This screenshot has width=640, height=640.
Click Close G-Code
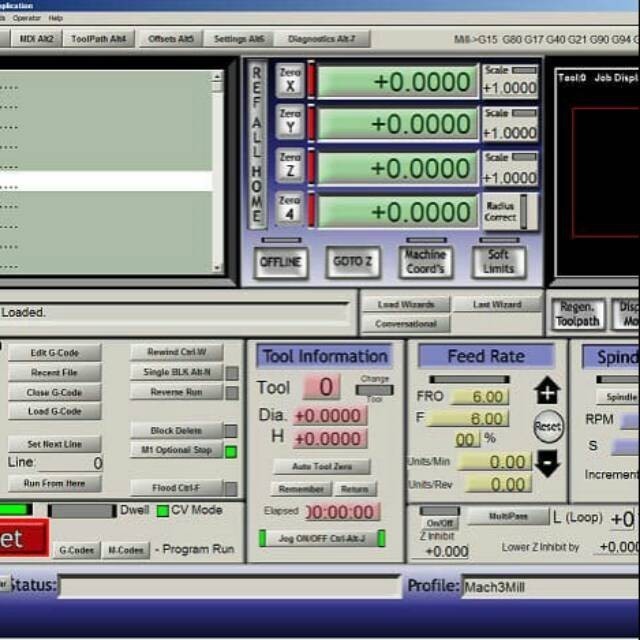[x=55, y=392]
